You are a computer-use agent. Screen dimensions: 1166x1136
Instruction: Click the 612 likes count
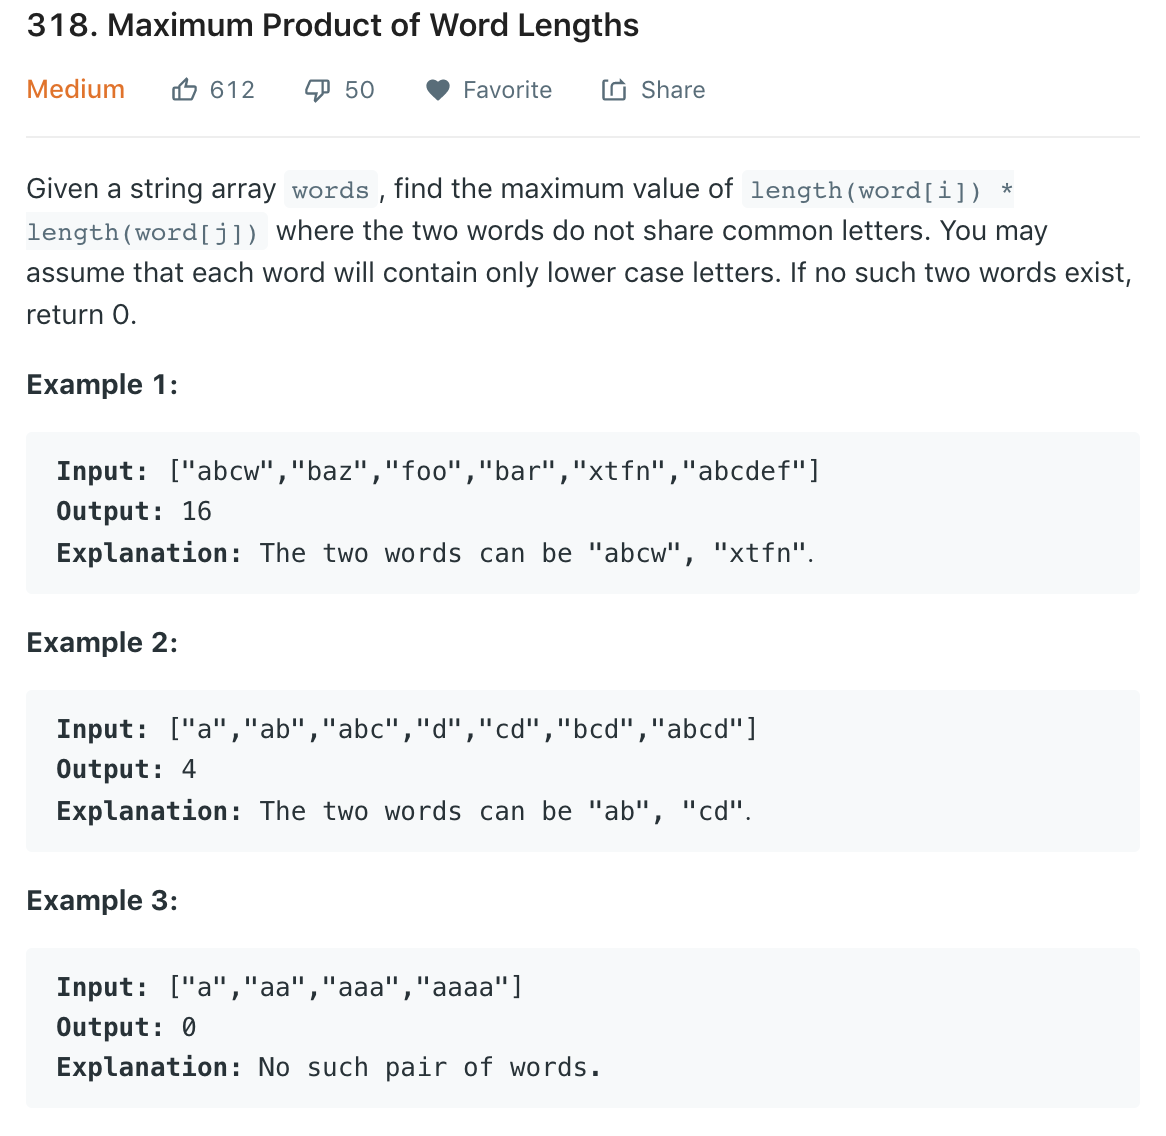[x=232, y=90]
